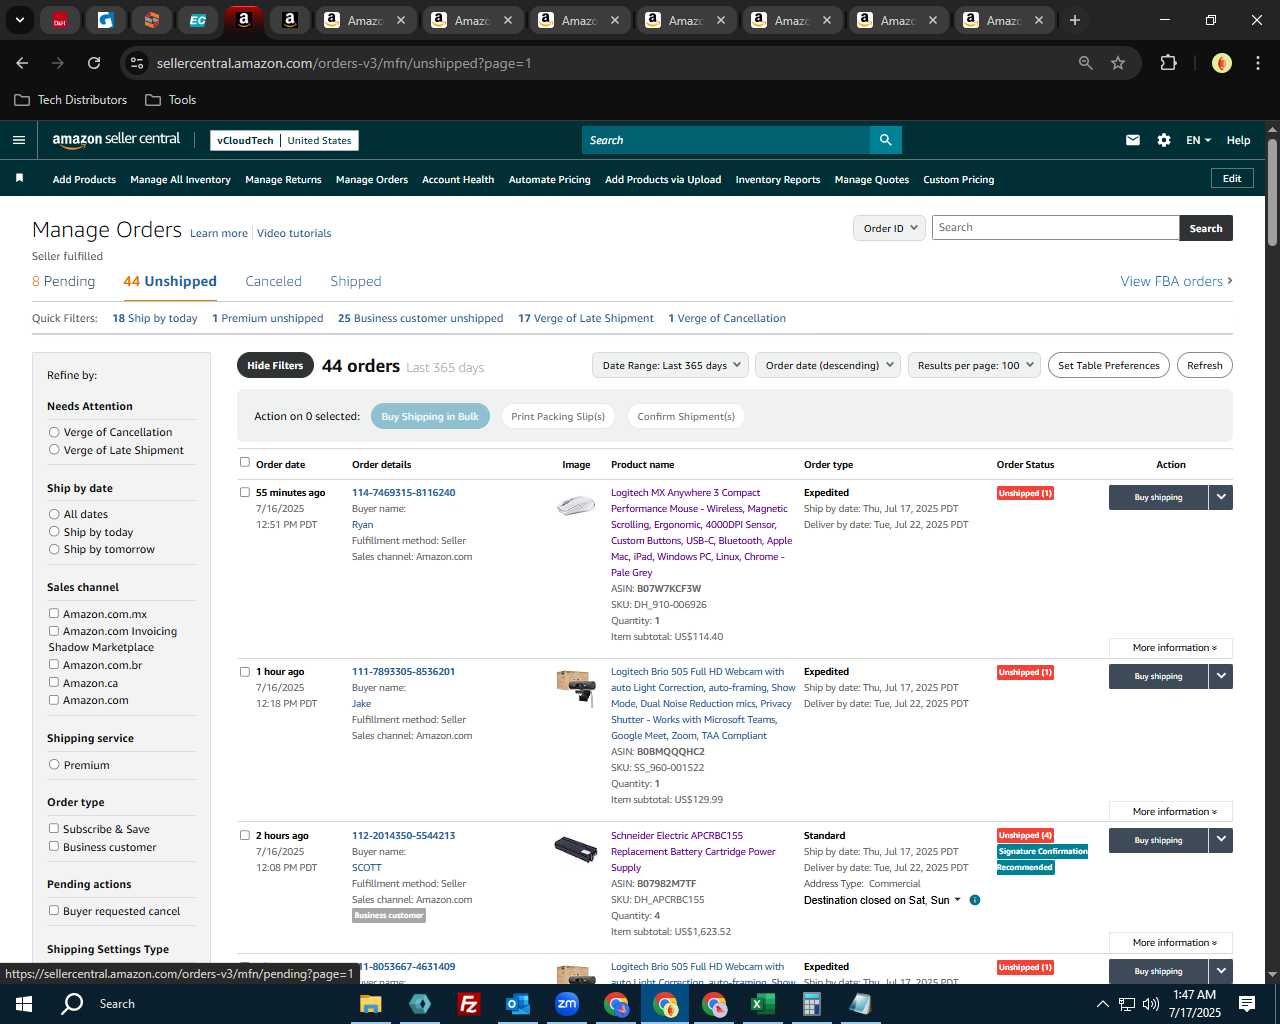Screen dimensions: 1280x1024
Task: Check the Business customer order type
Action: click(x=54, y=847)
